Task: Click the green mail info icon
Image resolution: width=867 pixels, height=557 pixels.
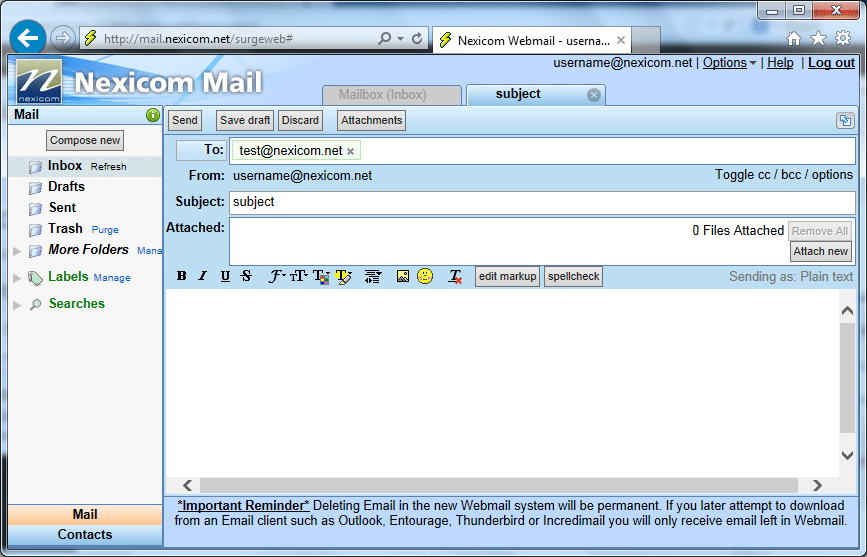Action: point(153,115)
